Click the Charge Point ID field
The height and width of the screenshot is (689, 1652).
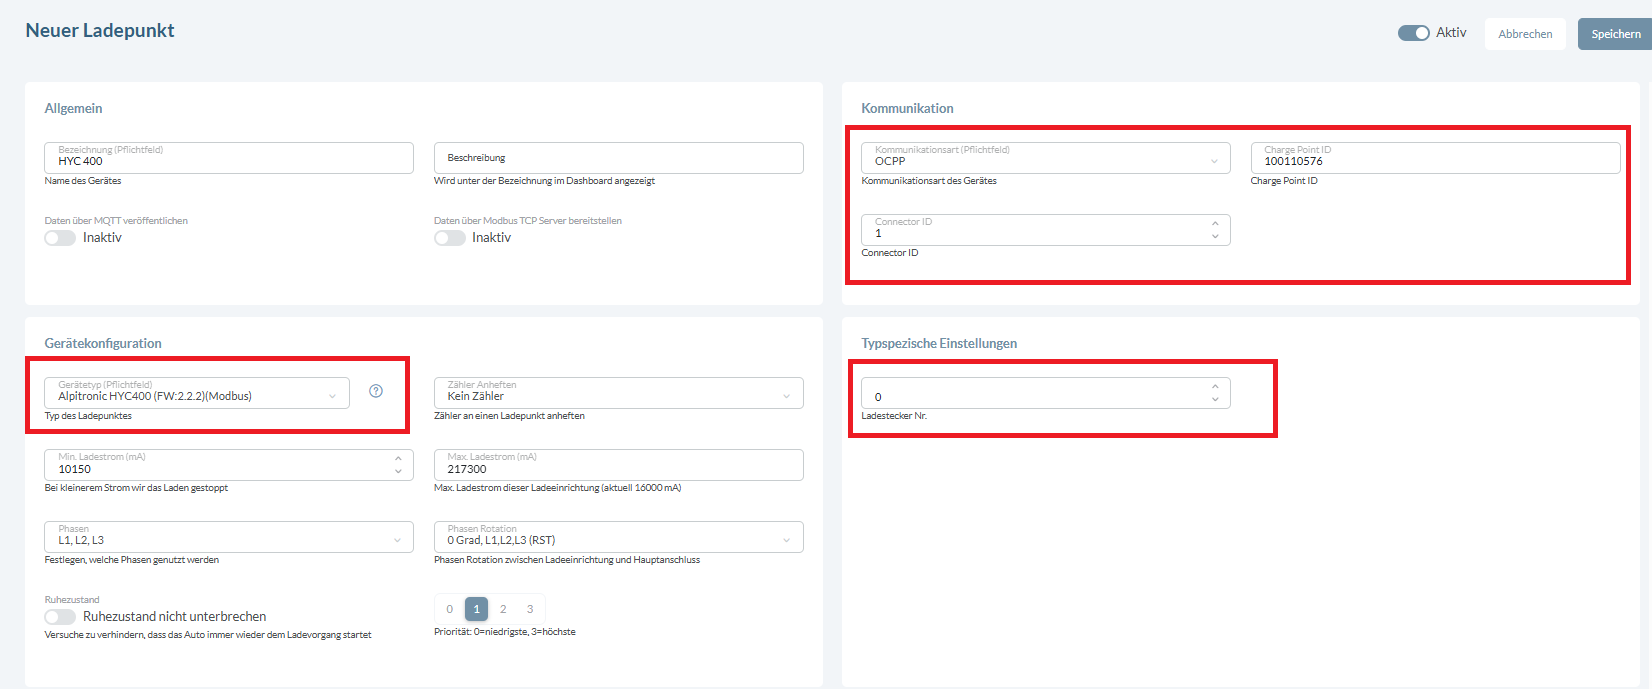point(1435,158)
